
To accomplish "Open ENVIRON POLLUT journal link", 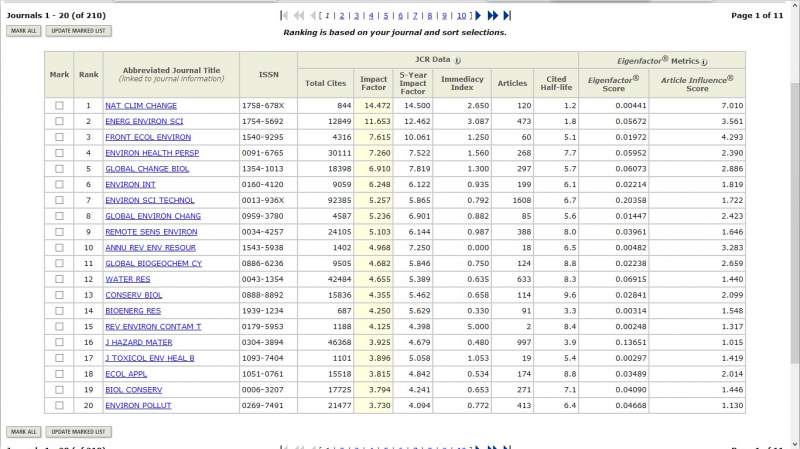I will point(138,406).
